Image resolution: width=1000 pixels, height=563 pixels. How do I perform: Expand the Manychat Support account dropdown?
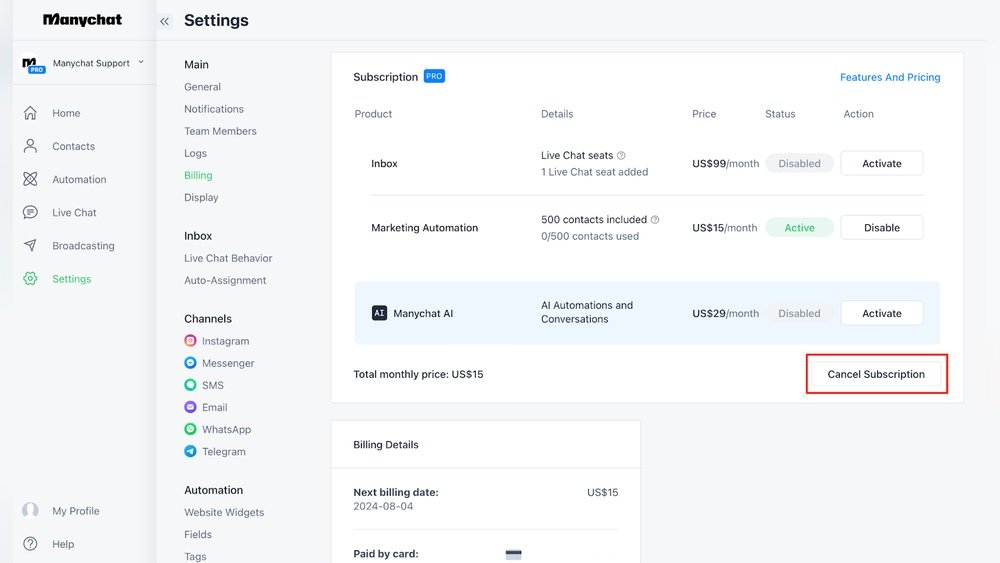(x=141, y=62)
